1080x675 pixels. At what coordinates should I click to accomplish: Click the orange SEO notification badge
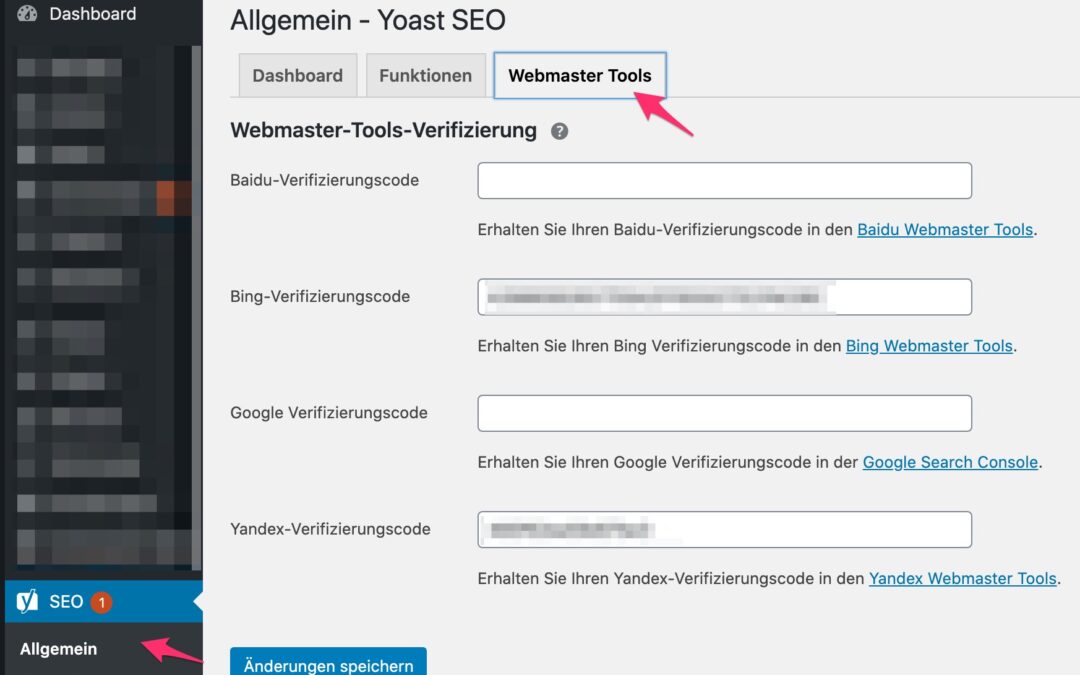click(101, 602)
